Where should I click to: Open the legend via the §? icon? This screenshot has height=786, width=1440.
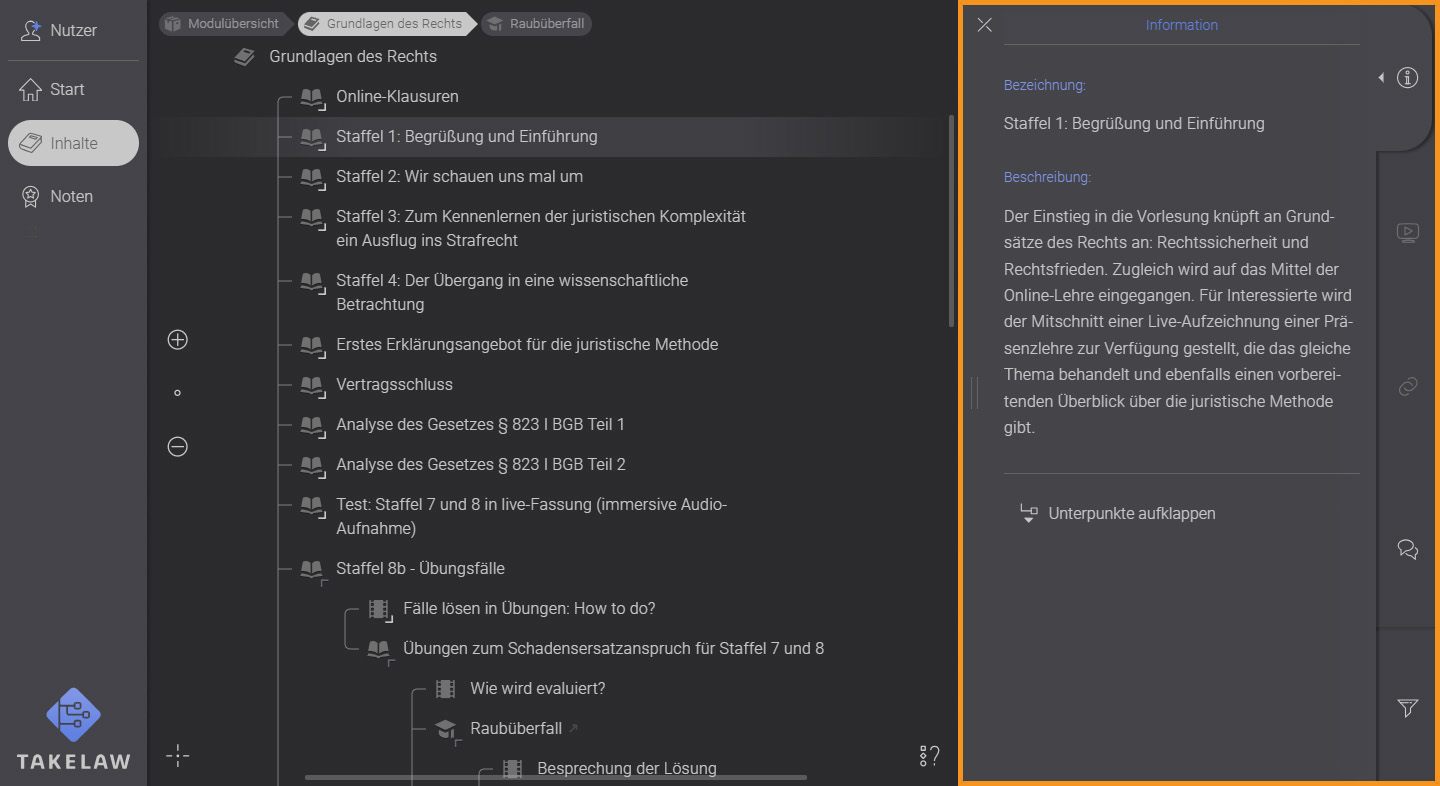[x=928, y=756]
